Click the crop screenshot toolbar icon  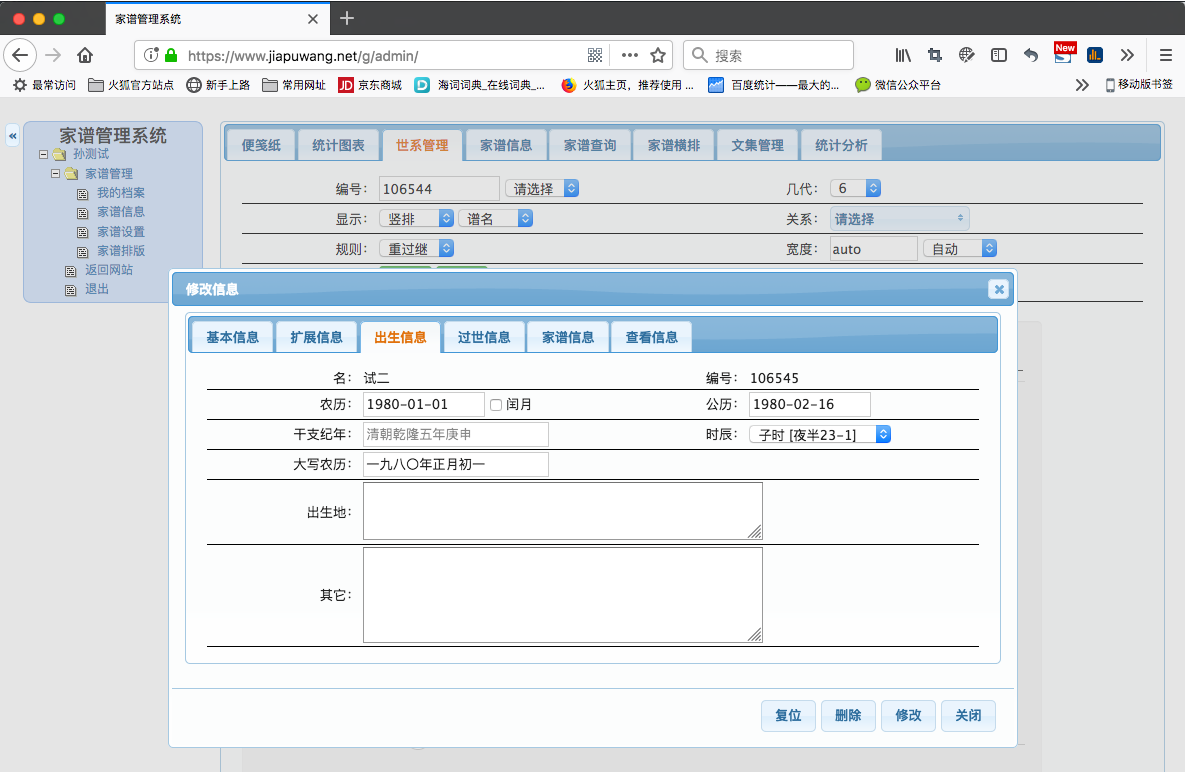click(x=935, y=55)
